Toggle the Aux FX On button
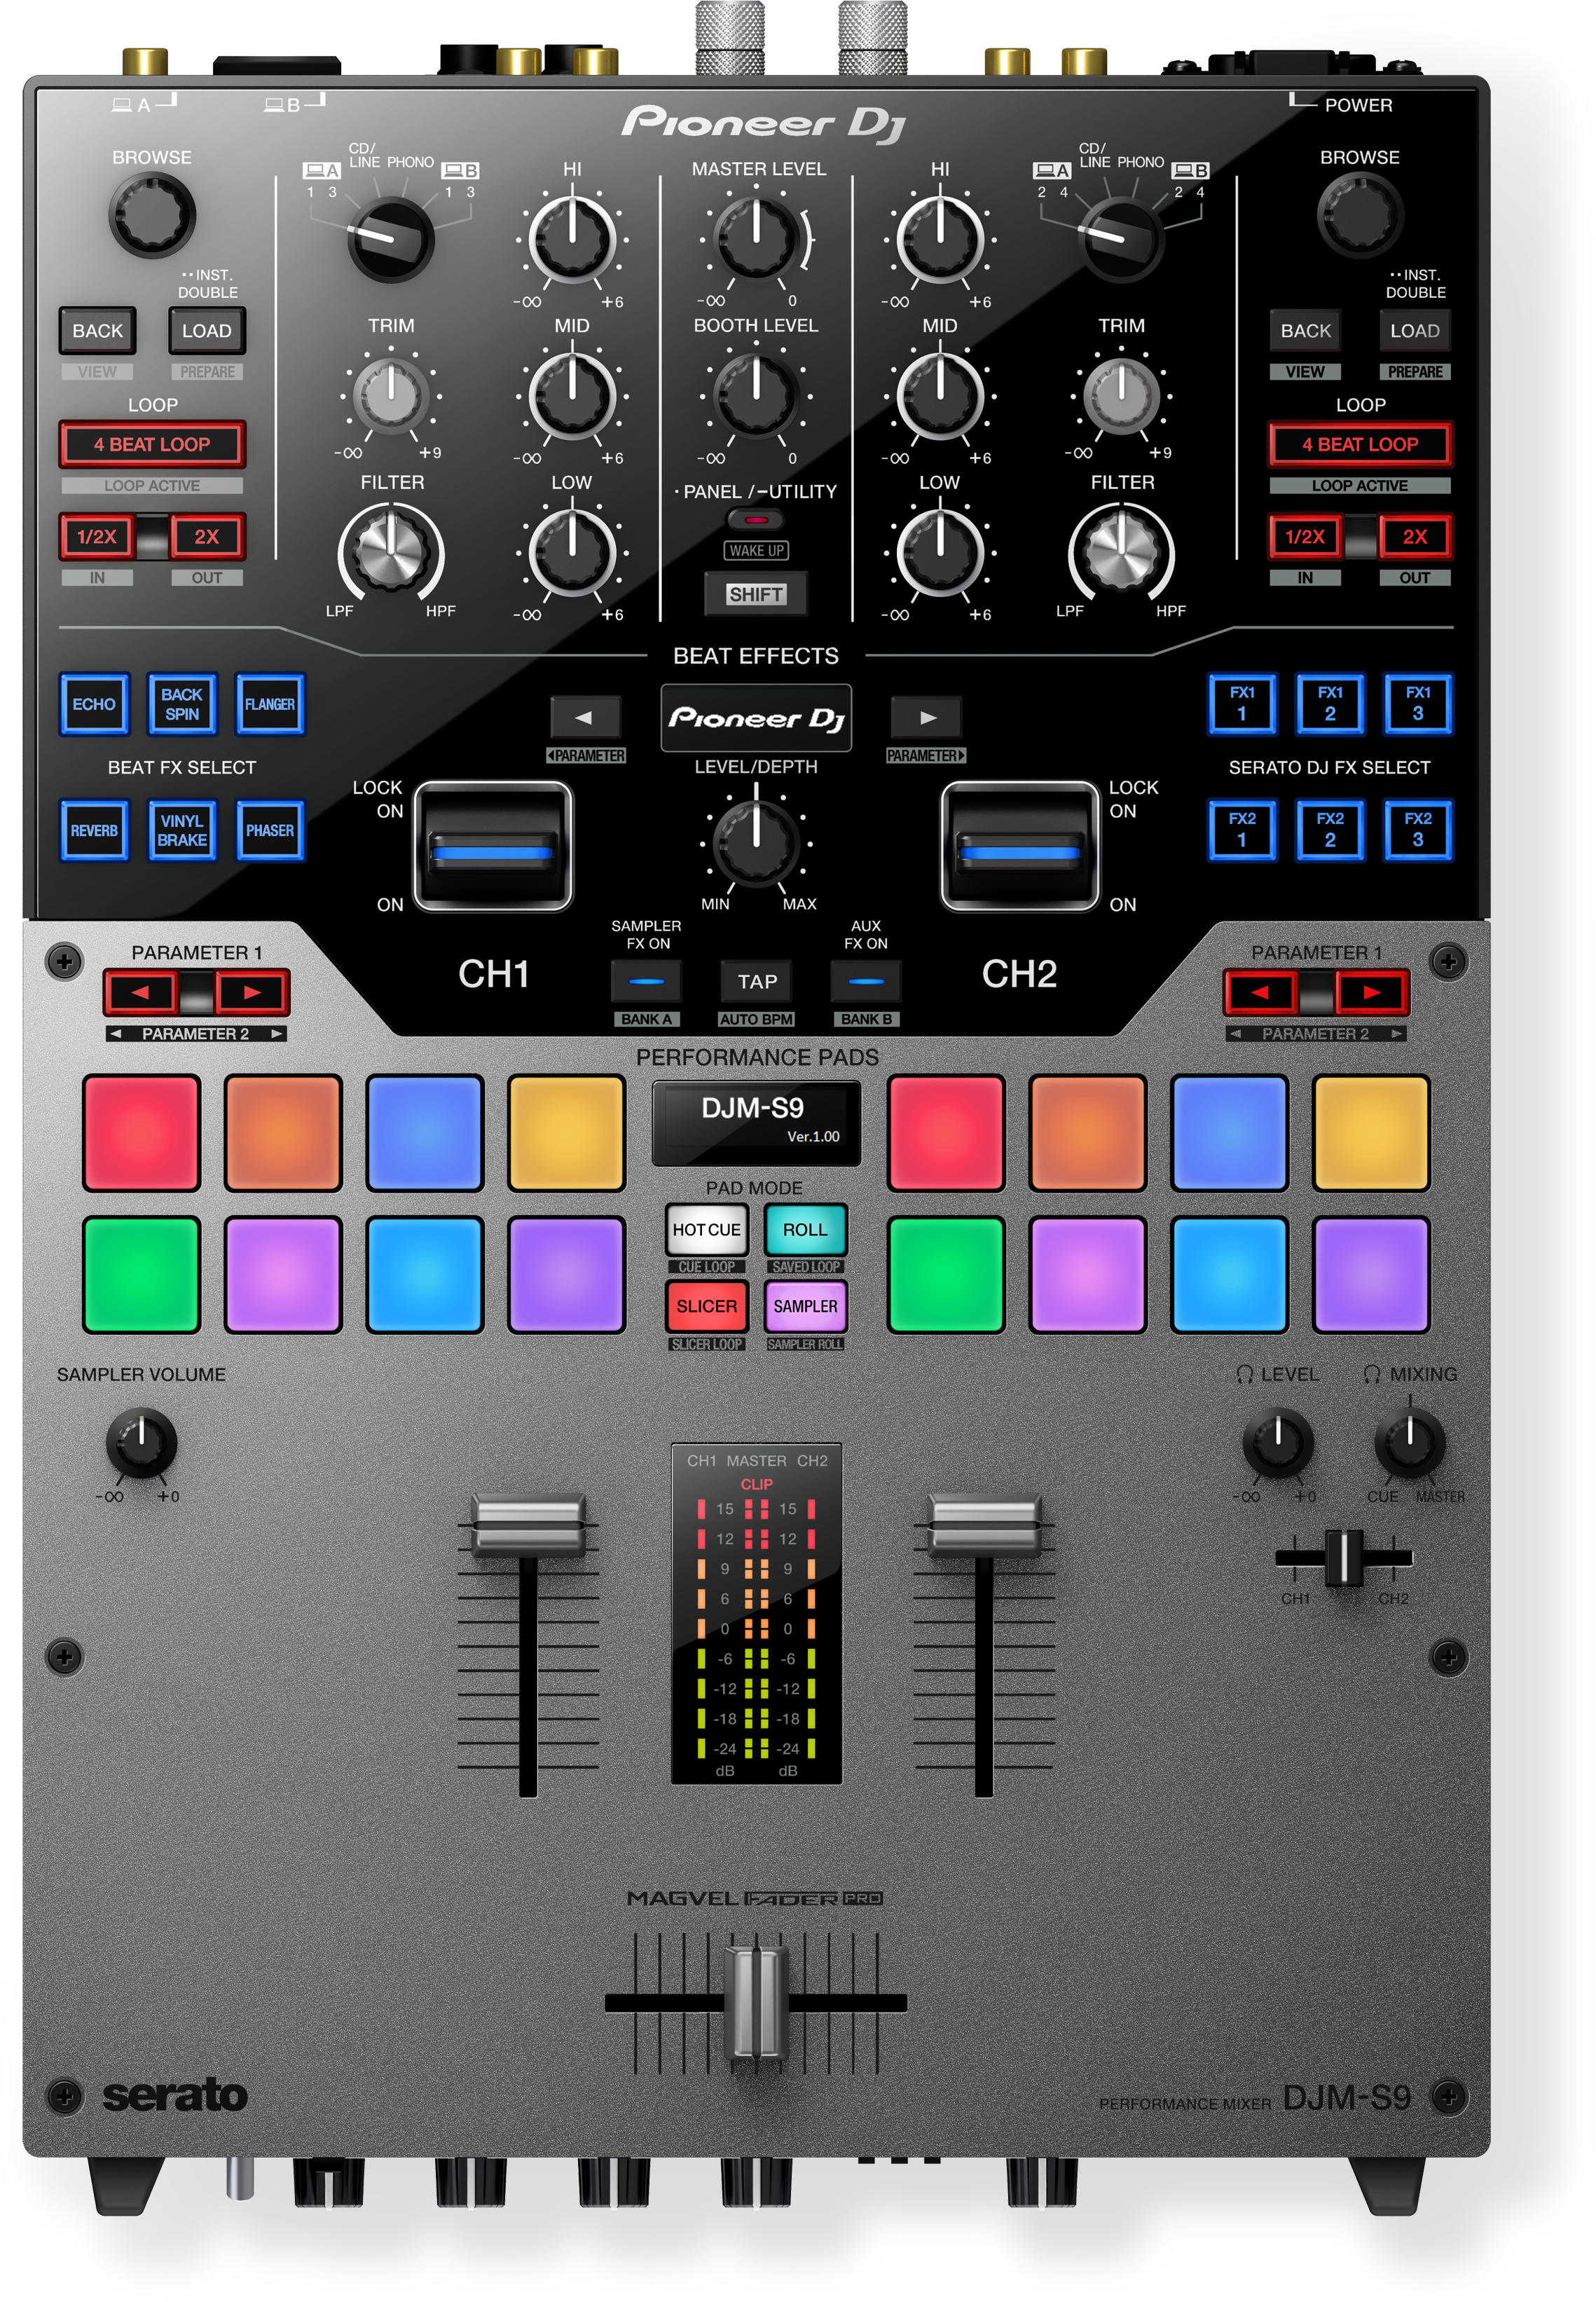Viewport: 1596px width, 2302px height. click(x=865, y=981)
